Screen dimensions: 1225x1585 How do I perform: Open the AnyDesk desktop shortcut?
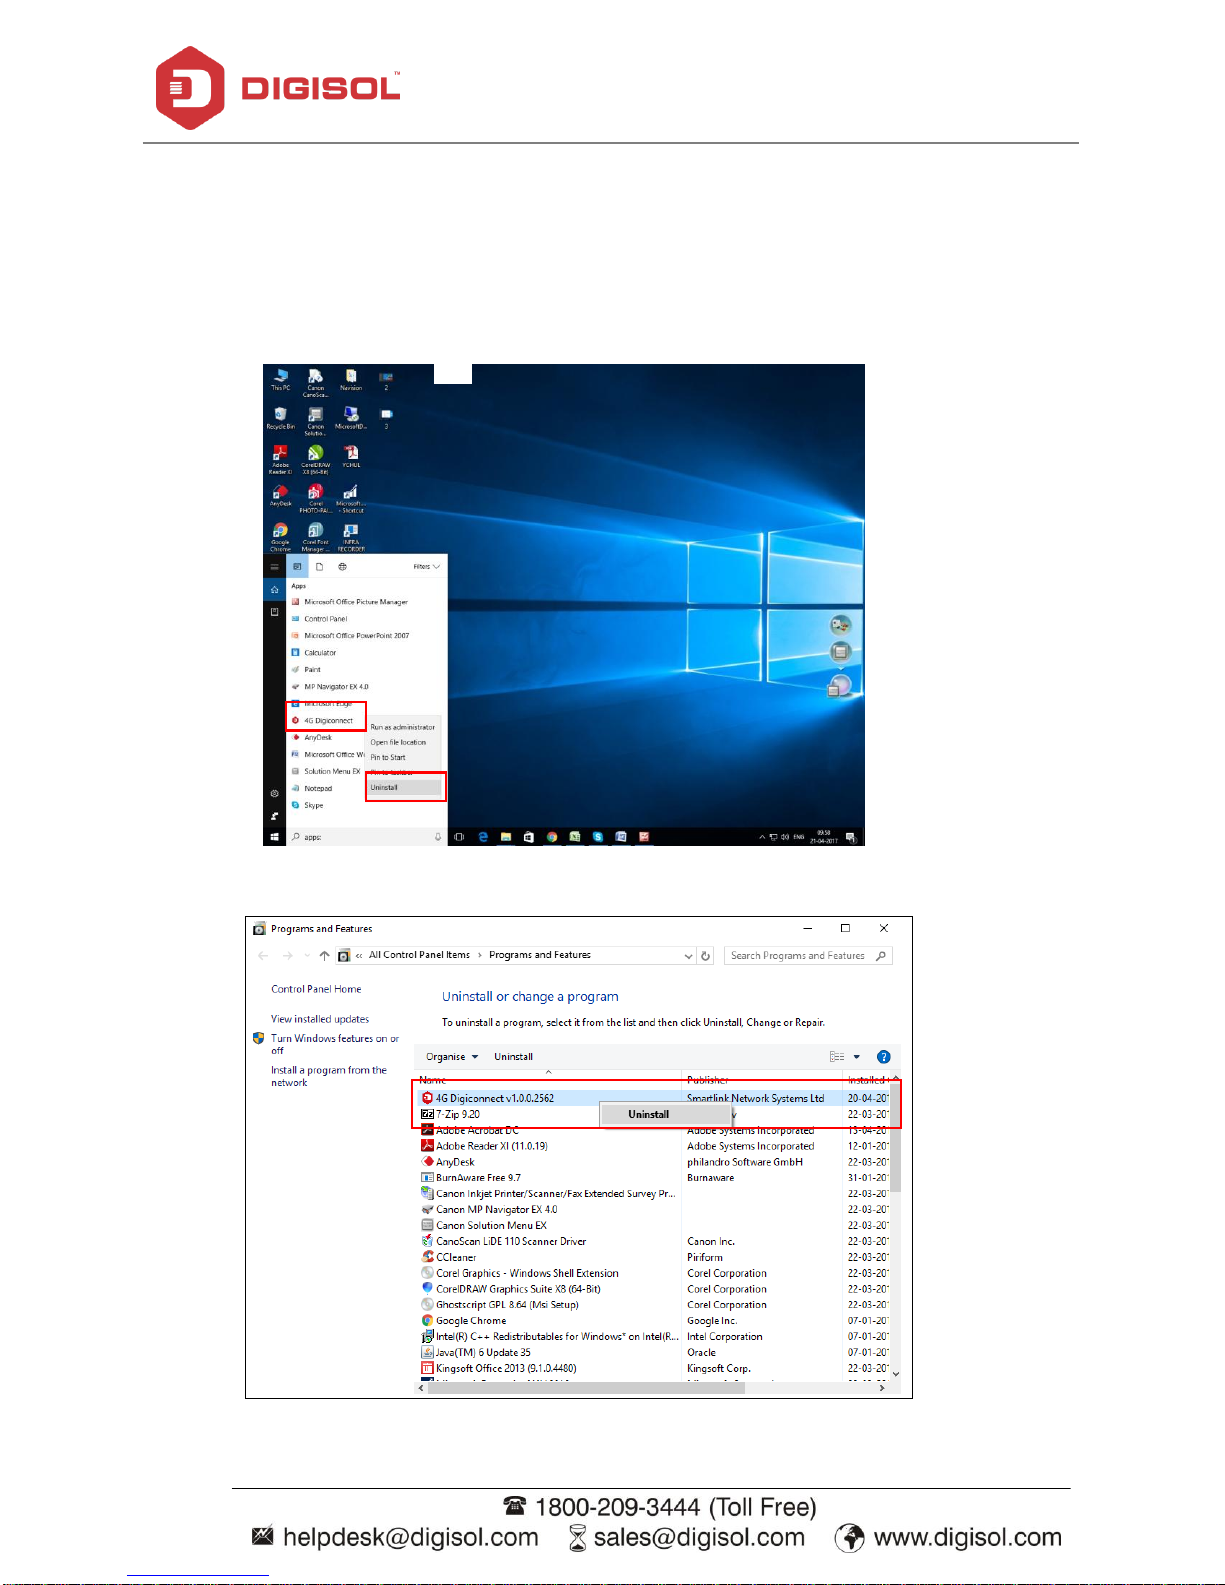(280, 495)
